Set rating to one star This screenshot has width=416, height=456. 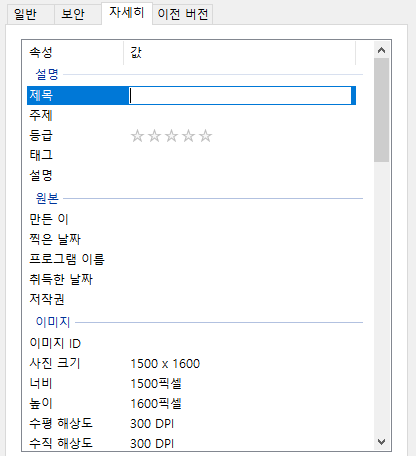(137, 136)
